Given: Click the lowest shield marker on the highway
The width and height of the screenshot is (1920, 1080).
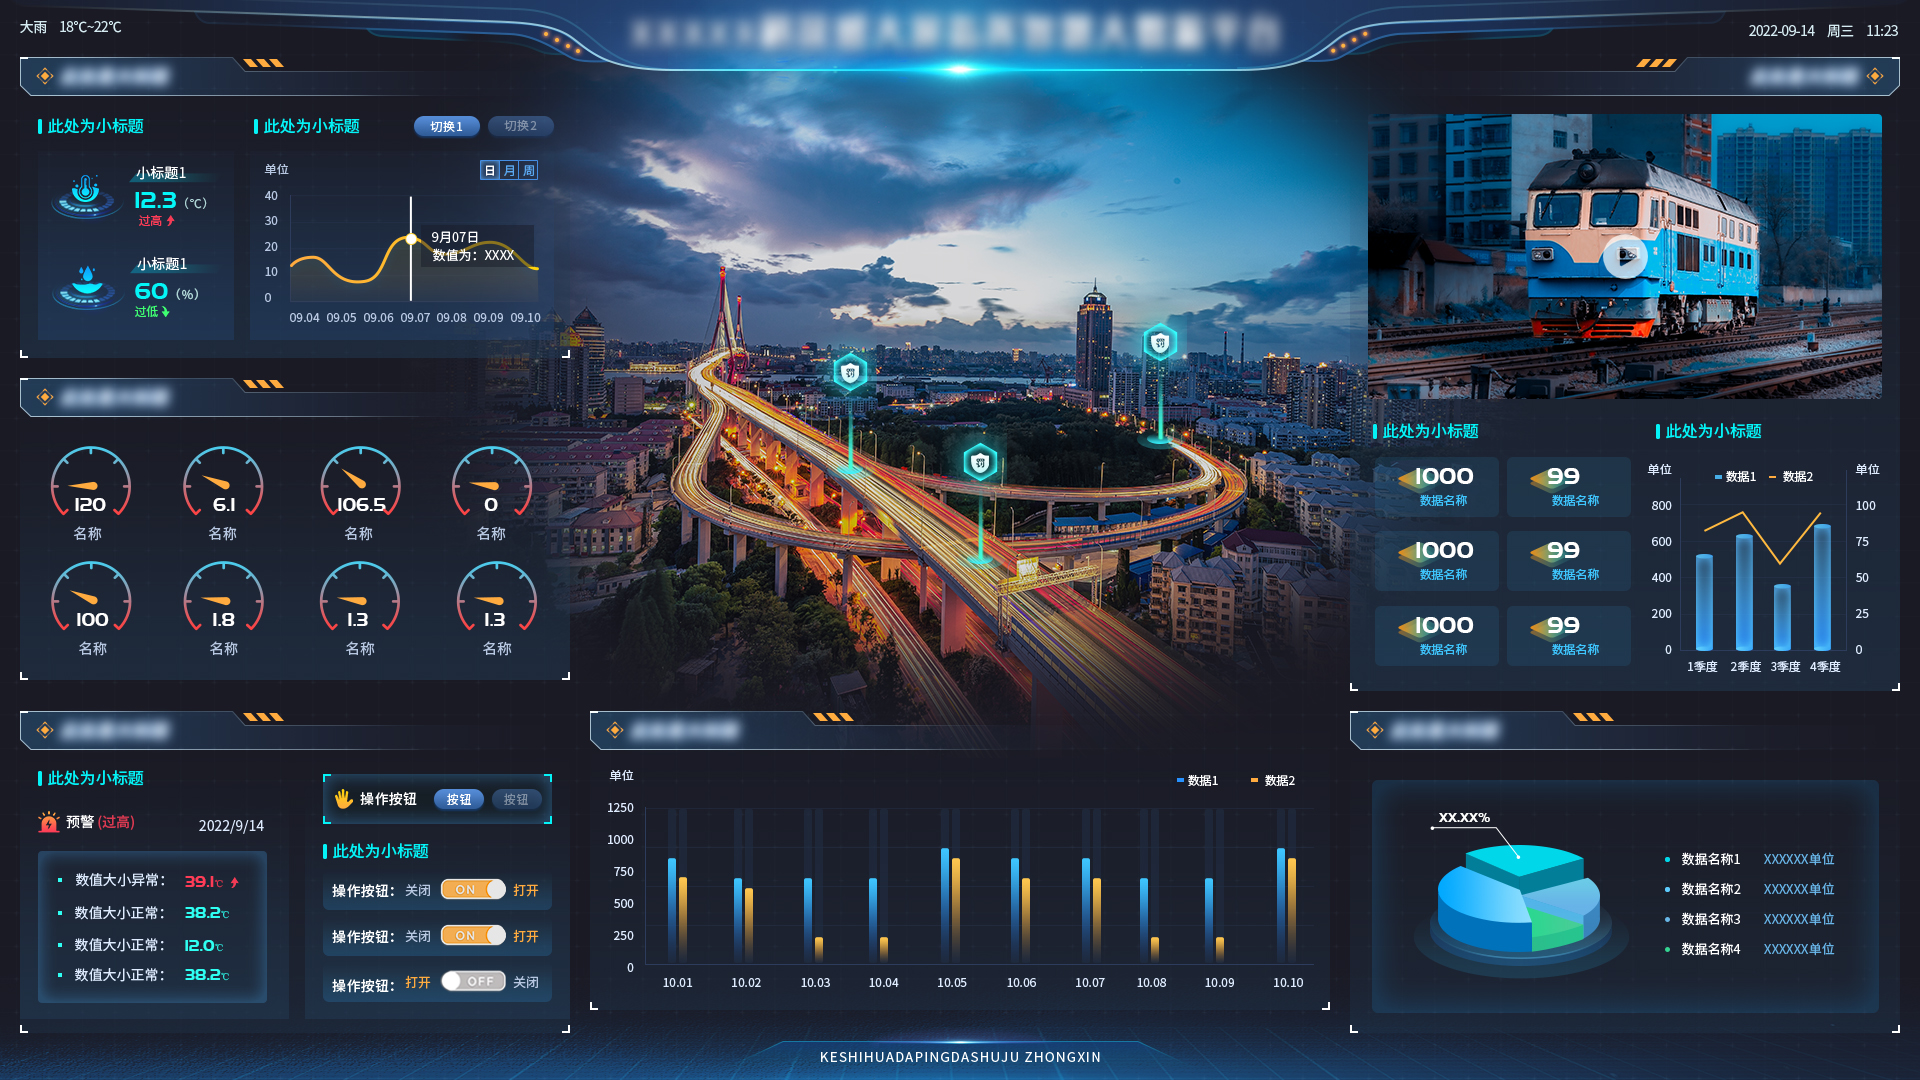Looking at the screenshot, I should (x=980, y=462).
